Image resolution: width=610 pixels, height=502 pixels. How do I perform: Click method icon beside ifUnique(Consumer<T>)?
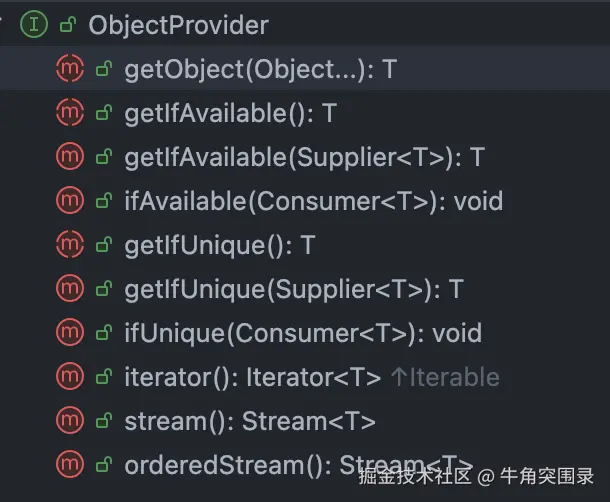point(69,333)
